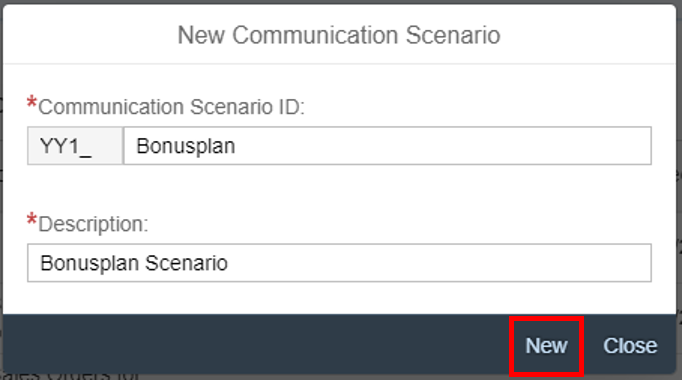Viewport: 682px width, 380px height.
Task: Click the YY1_ prefix box
Action: [x=75, y=146]
